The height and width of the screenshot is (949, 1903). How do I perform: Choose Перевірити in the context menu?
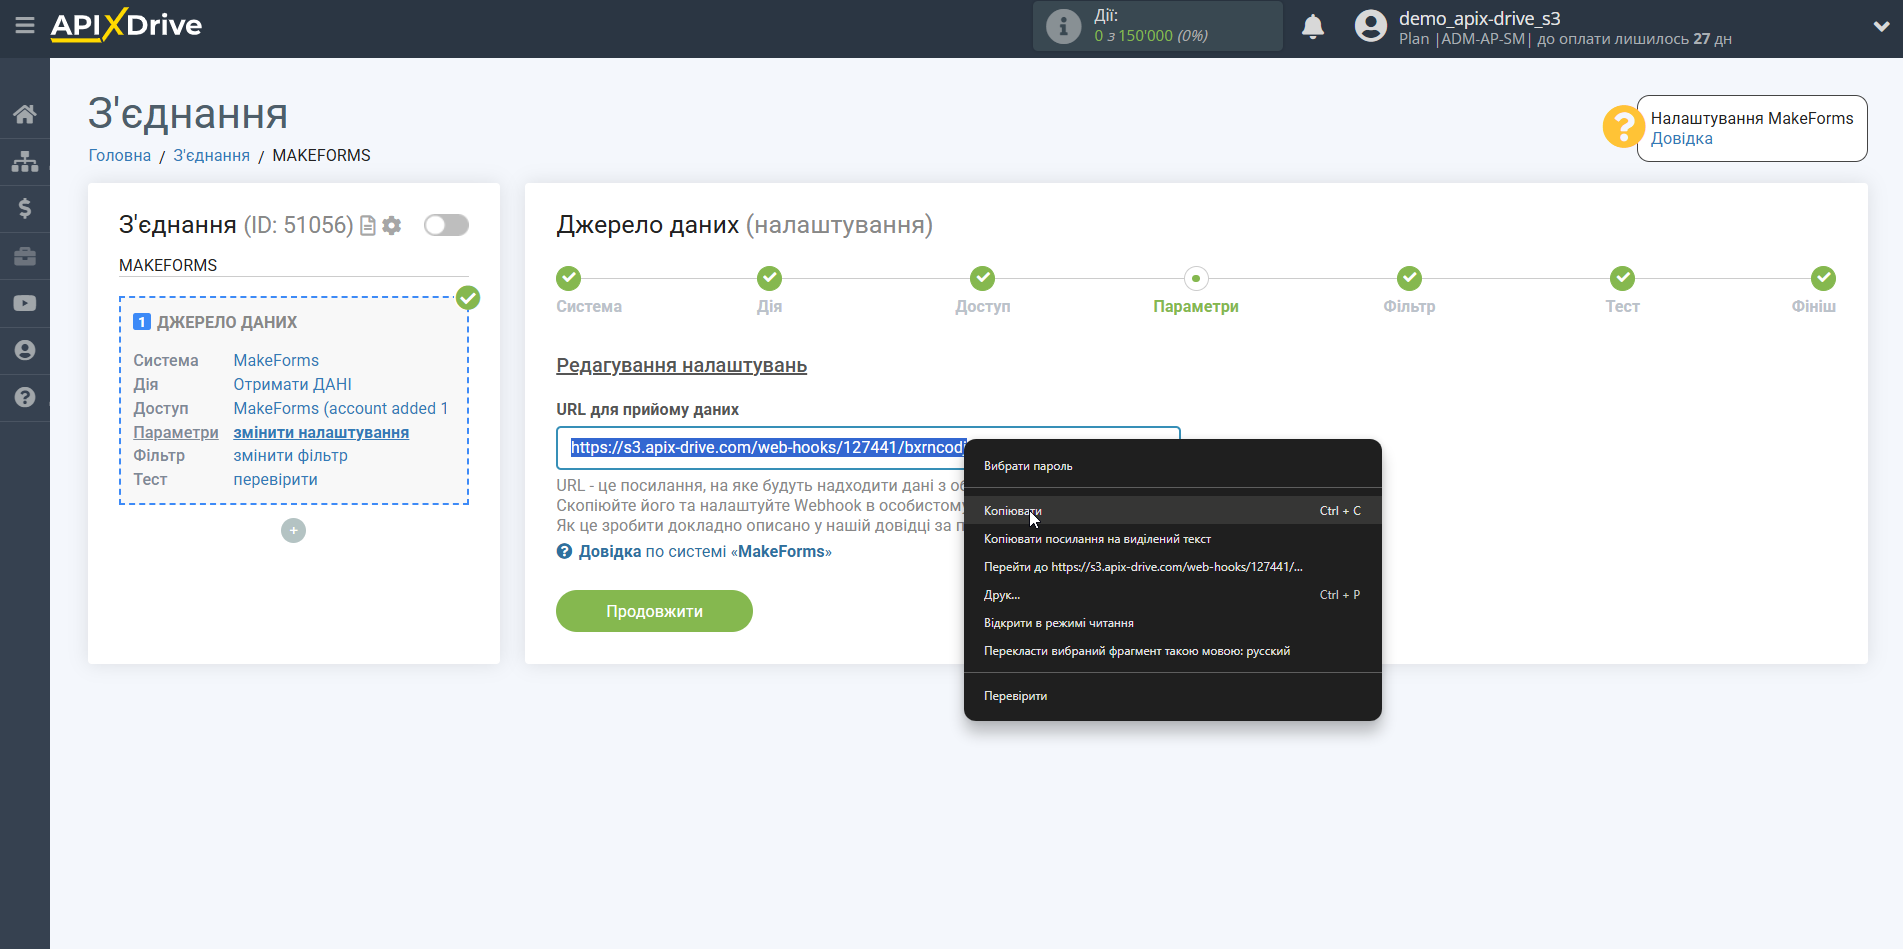(1173, 696)
